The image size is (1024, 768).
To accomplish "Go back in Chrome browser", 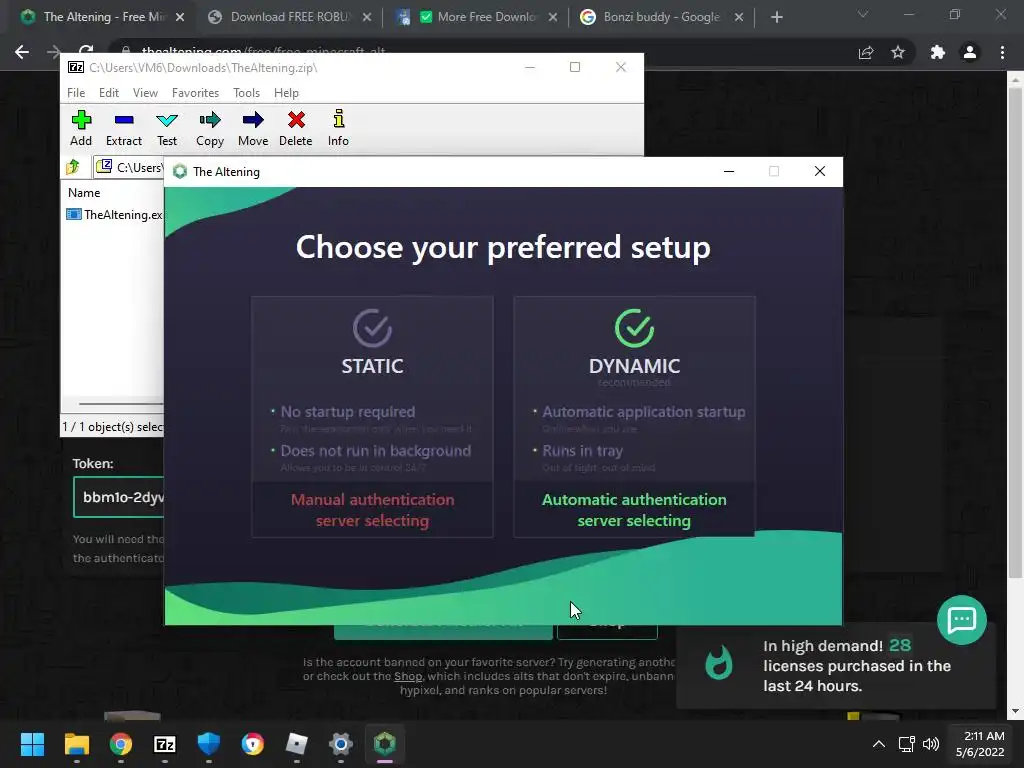I will click(22, 52).
